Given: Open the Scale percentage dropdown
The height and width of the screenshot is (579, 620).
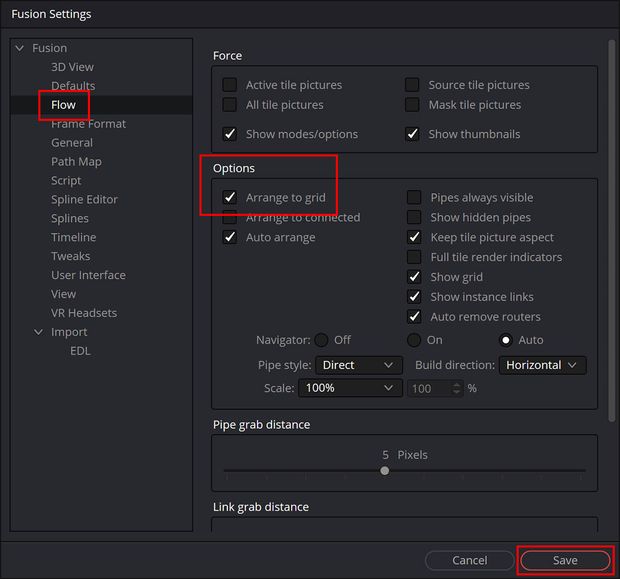Looking at the screenshot, I should coord(350,388).
